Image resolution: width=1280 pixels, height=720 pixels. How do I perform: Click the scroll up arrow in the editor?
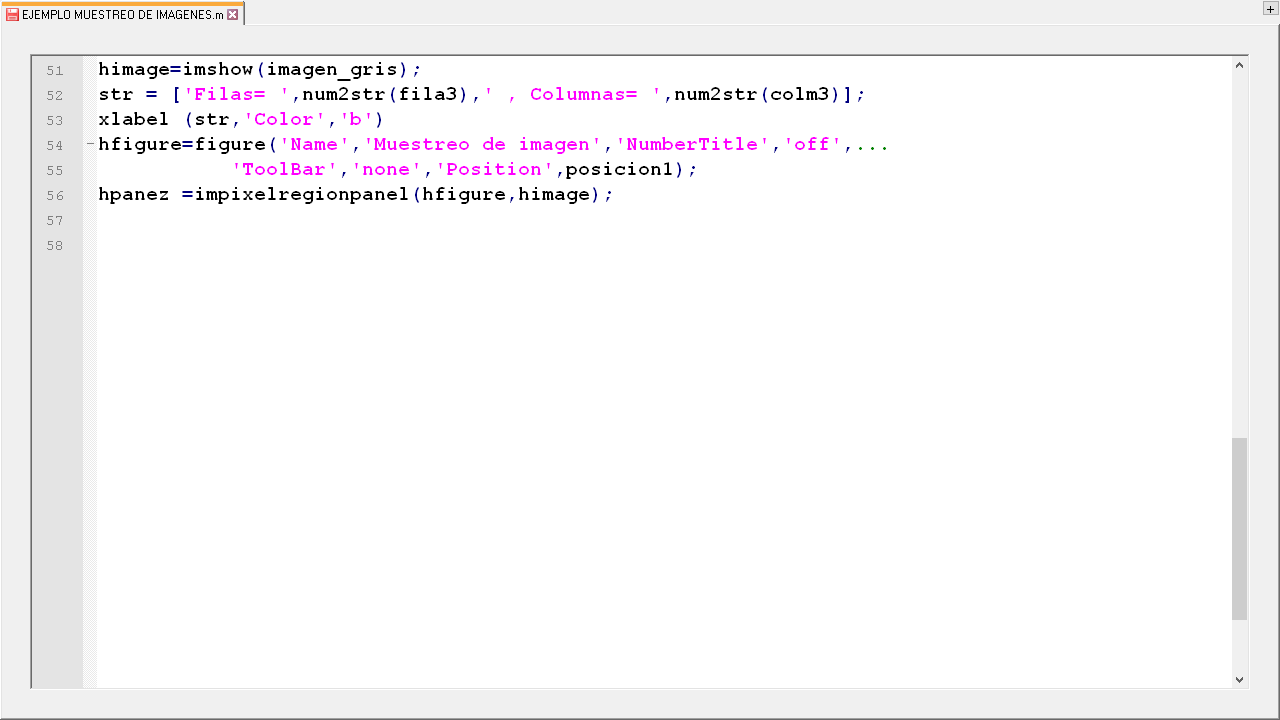(1239, 66)
